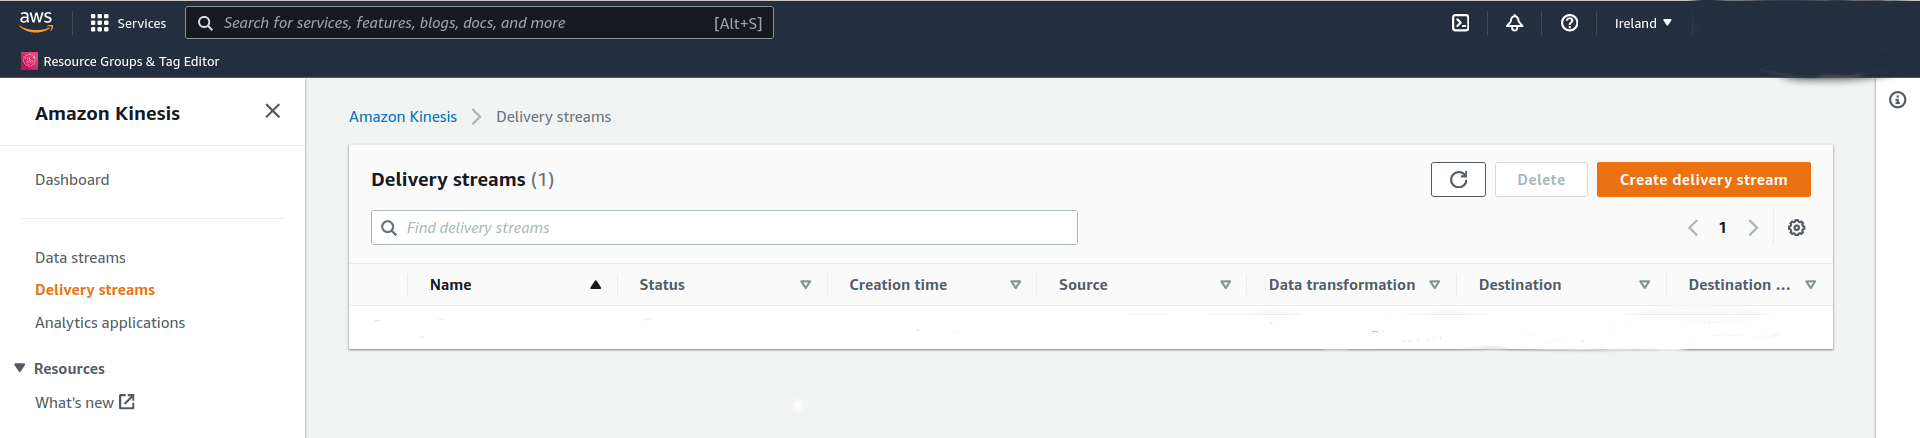The width and height of the screenshot is (1920, 438).
Task: Click the search magnifier icon in top bar
Action: tap(205, 23)
